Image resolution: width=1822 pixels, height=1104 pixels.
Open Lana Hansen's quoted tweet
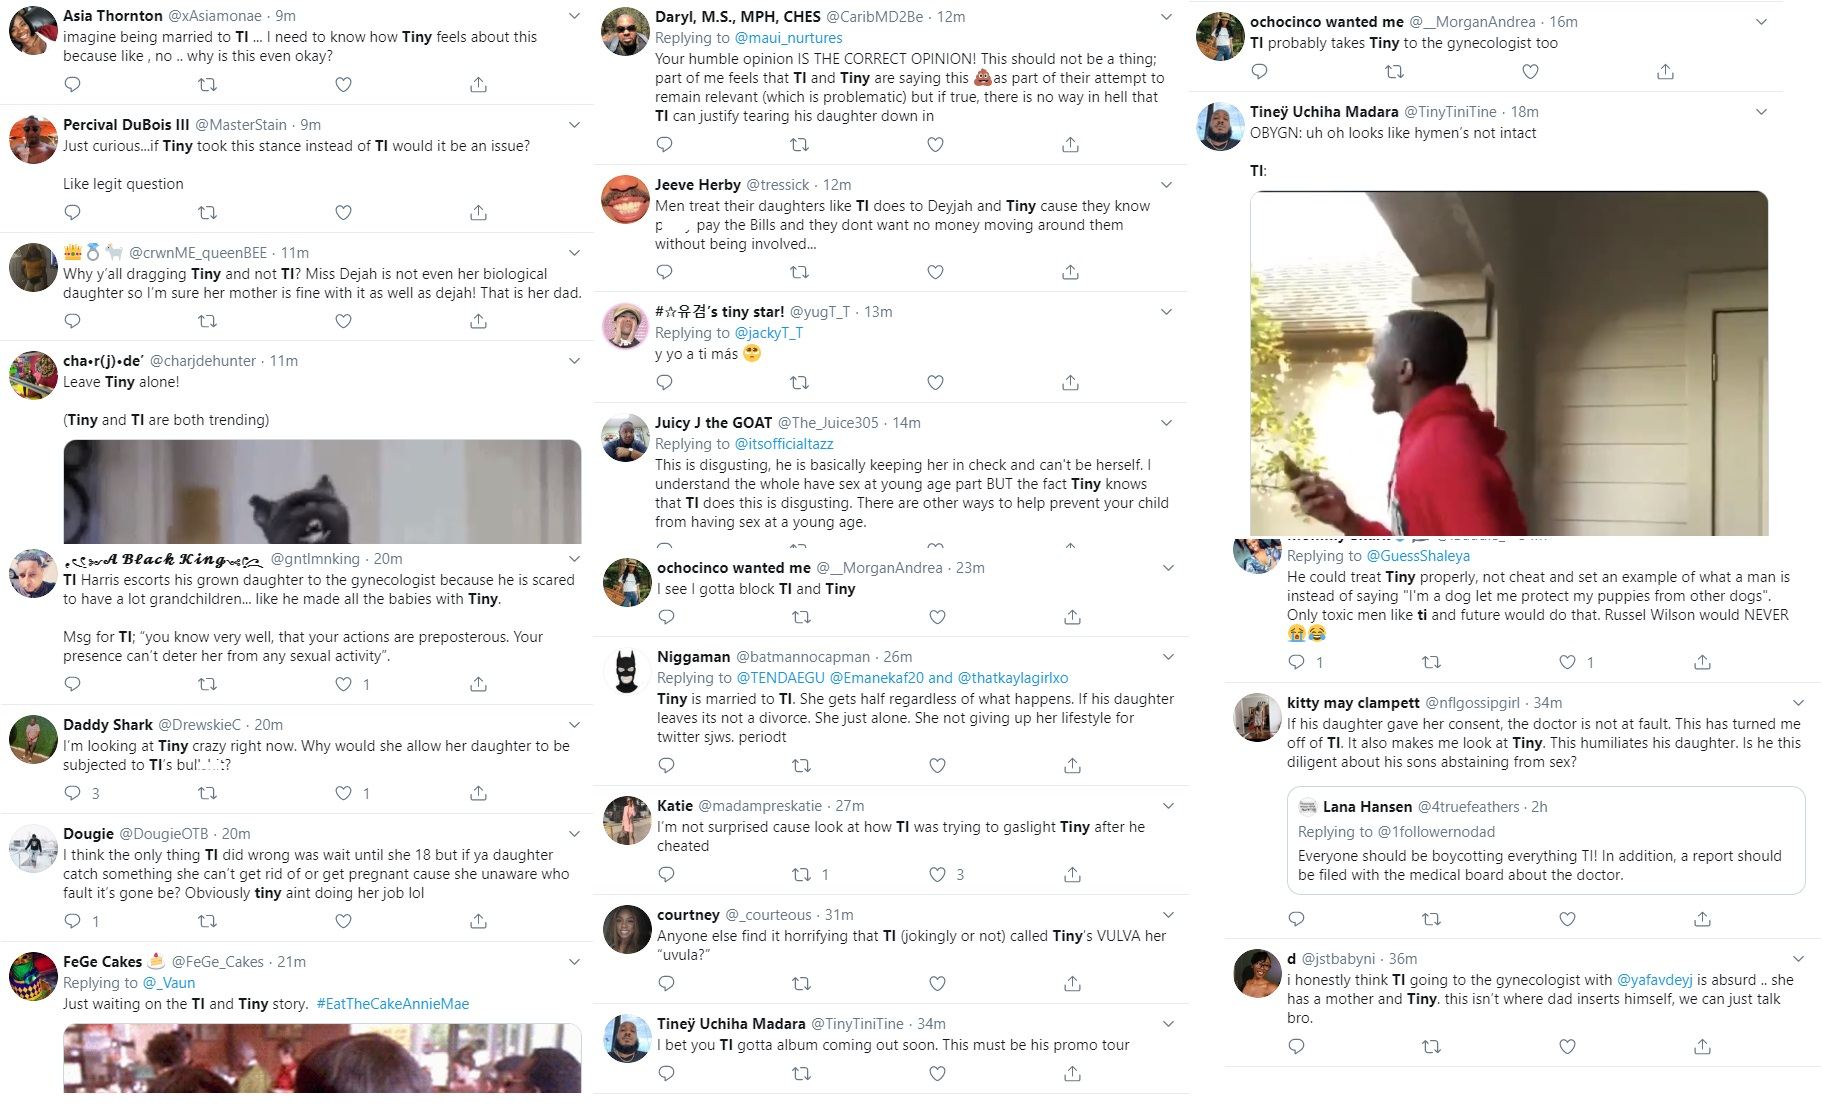[x=1546, y=840]
